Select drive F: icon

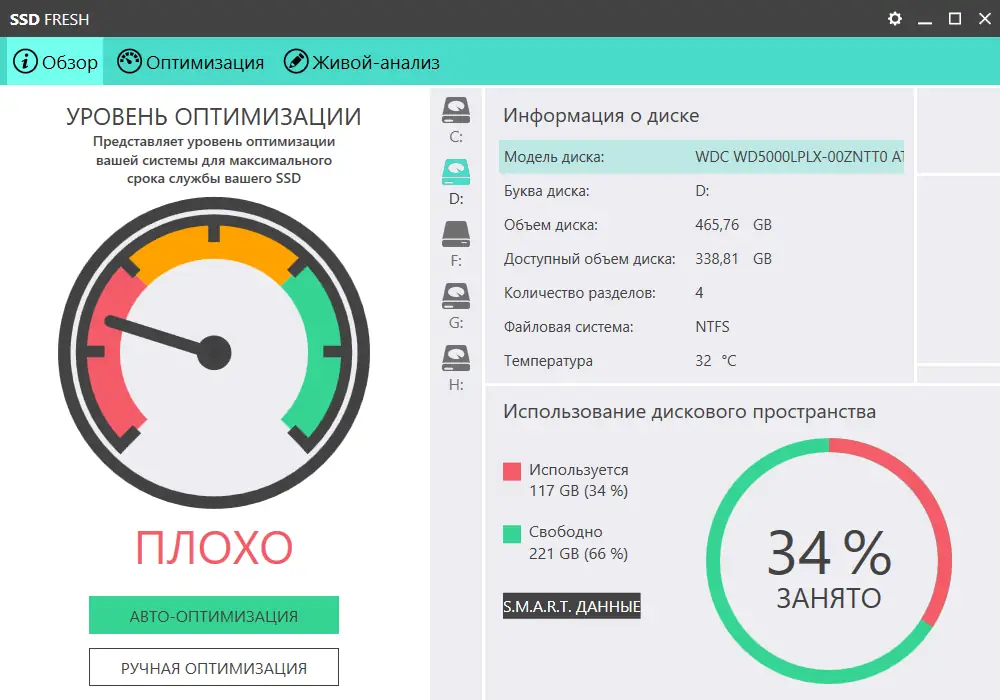click(456, 234)
